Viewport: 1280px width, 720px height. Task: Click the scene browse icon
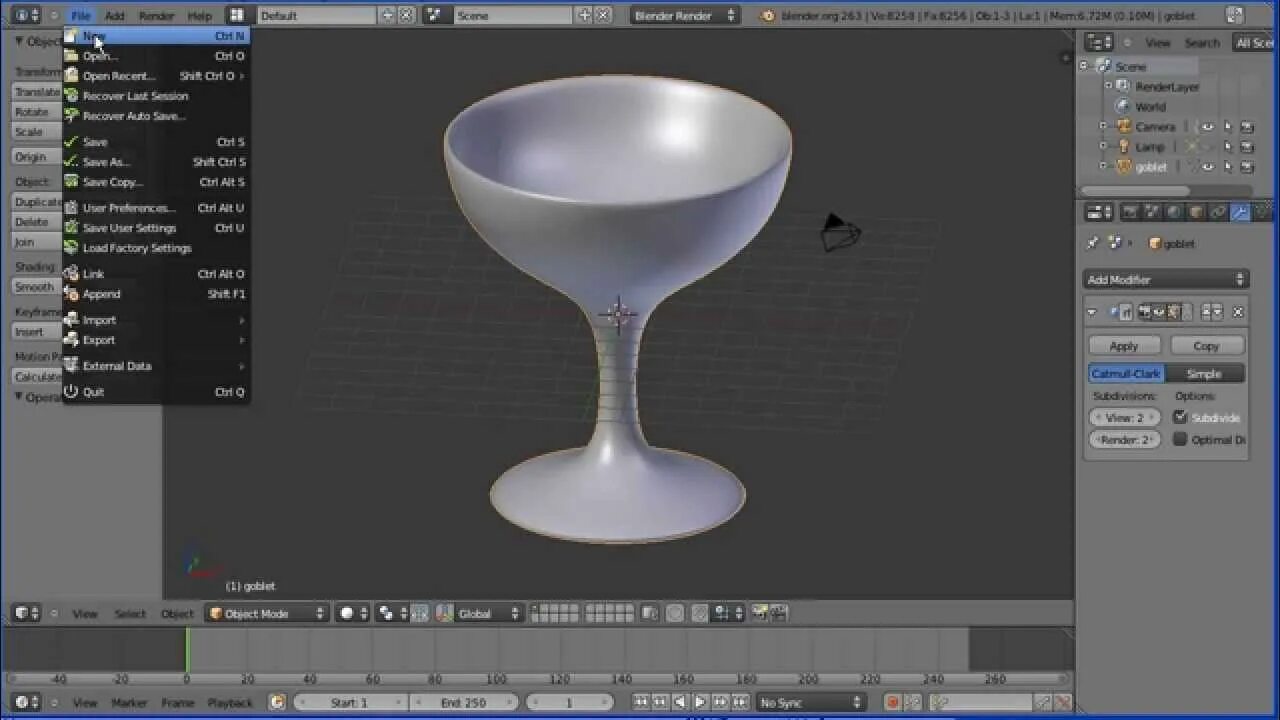(433, 15)
